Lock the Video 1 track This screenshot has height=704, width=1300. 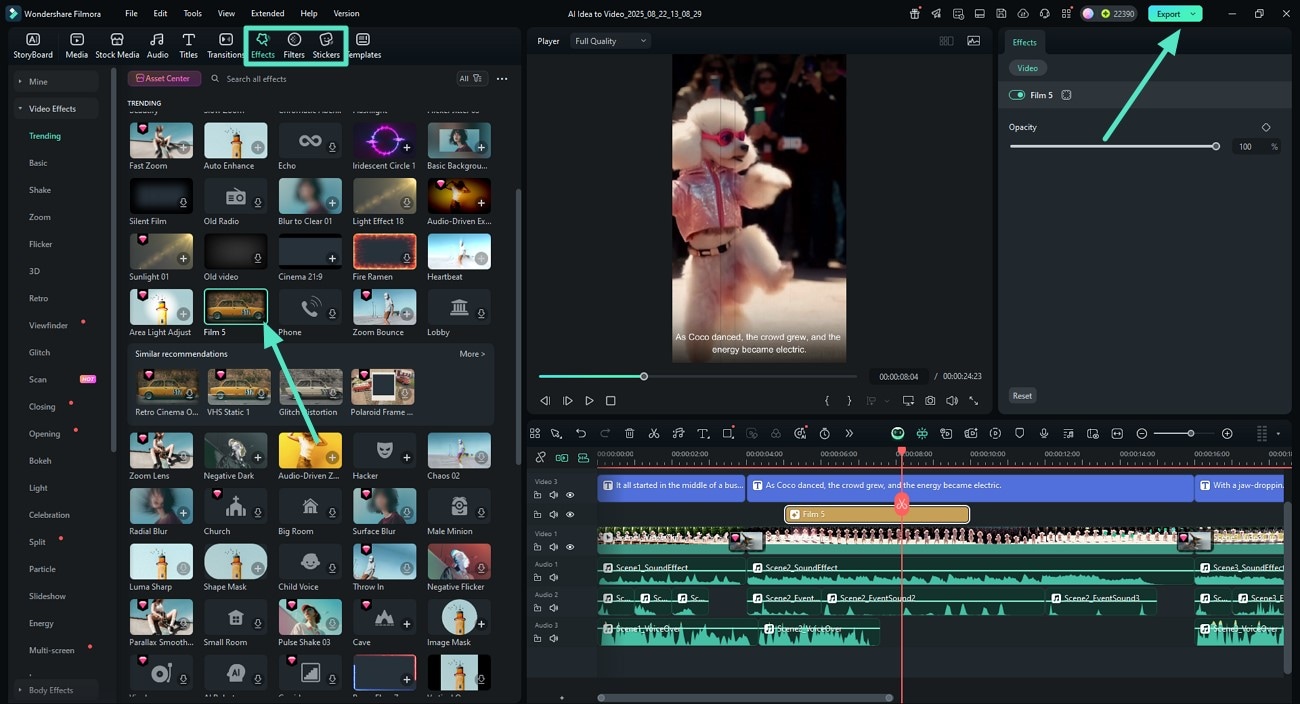(538, 547)
